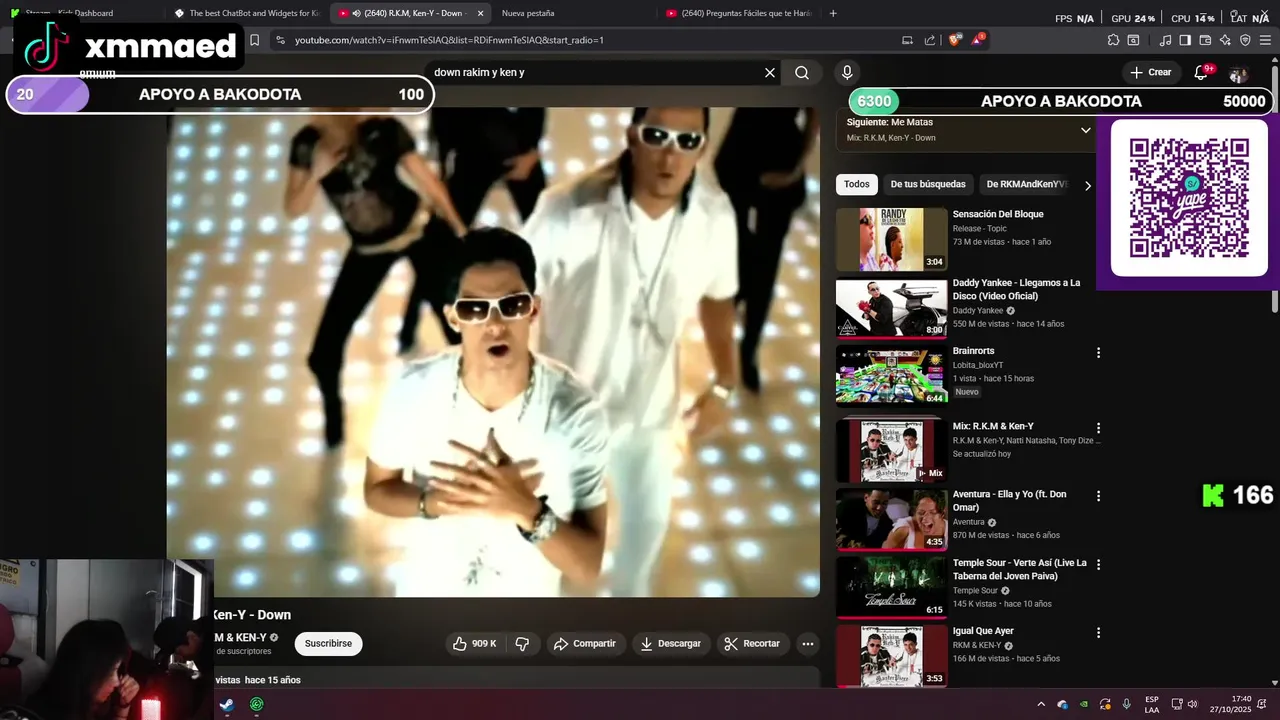Viewport: 1280px width, 720px height.
Task: Open the Brave playlist music note icon
Action: tap(1165, 40)
